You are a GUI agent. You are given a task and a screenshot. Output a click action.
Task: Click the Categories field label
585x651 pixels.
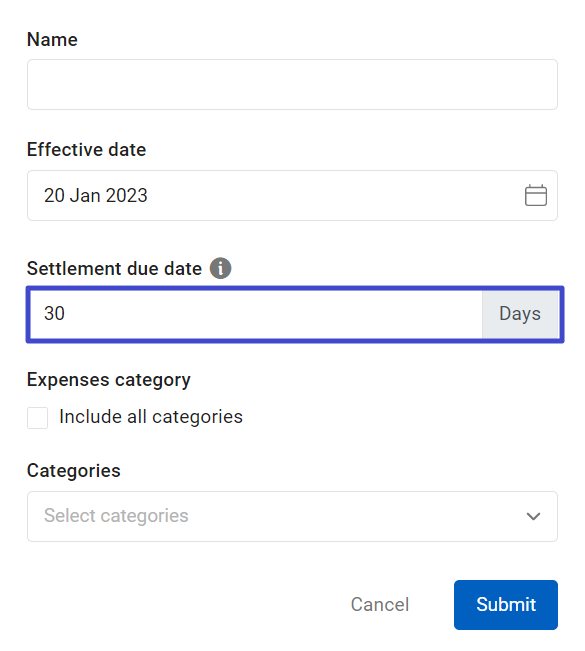(74, 471)
